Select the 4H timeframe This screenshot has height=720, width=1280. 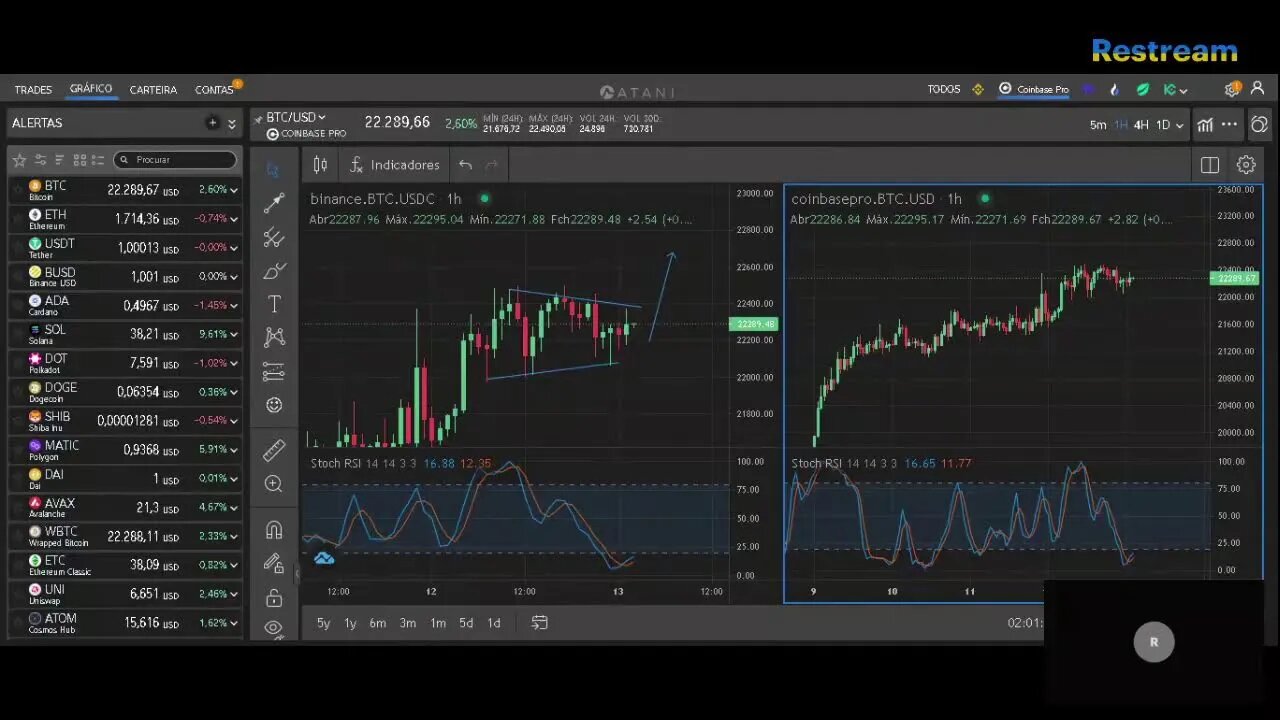tap(1141, 125)
